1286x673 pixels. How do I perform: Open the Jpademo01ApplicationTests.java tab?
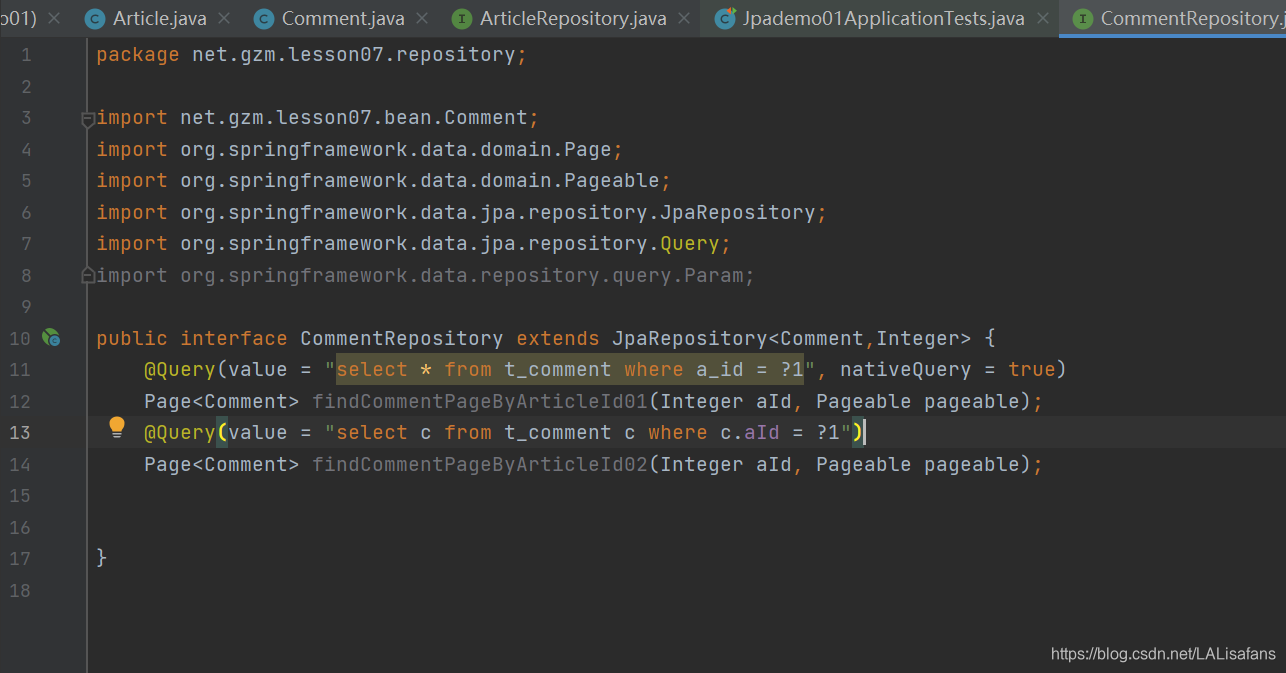click(x=883, y=18)
